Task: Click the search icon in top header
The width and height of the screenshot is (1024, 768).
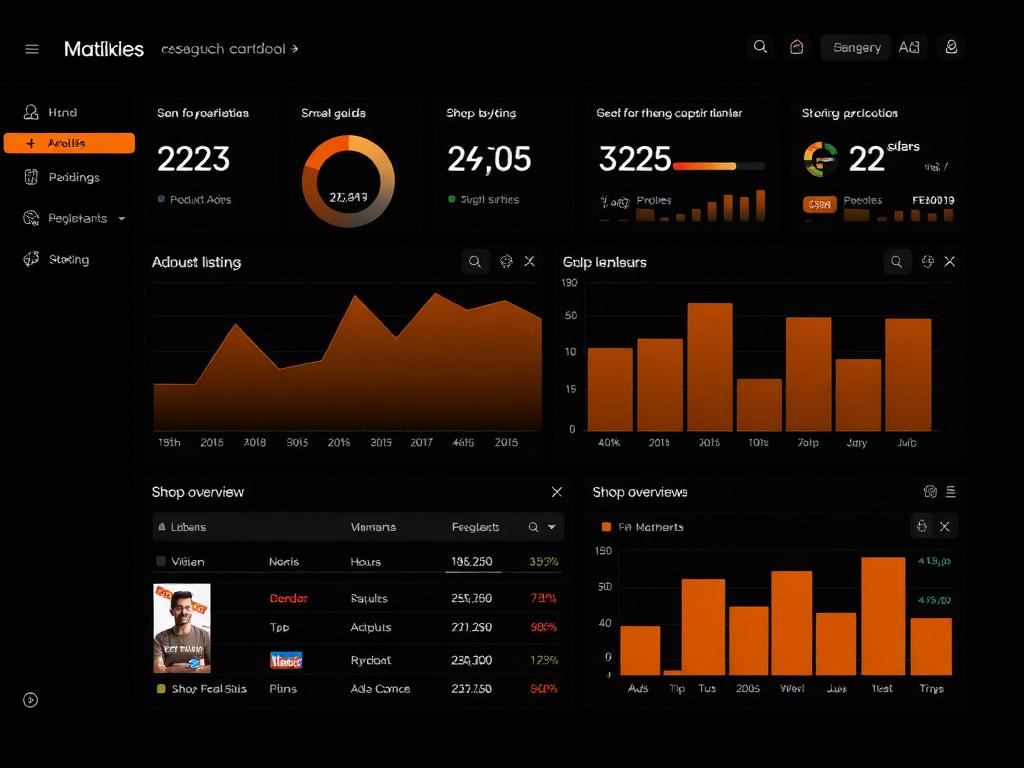Action: pos(760,47)
